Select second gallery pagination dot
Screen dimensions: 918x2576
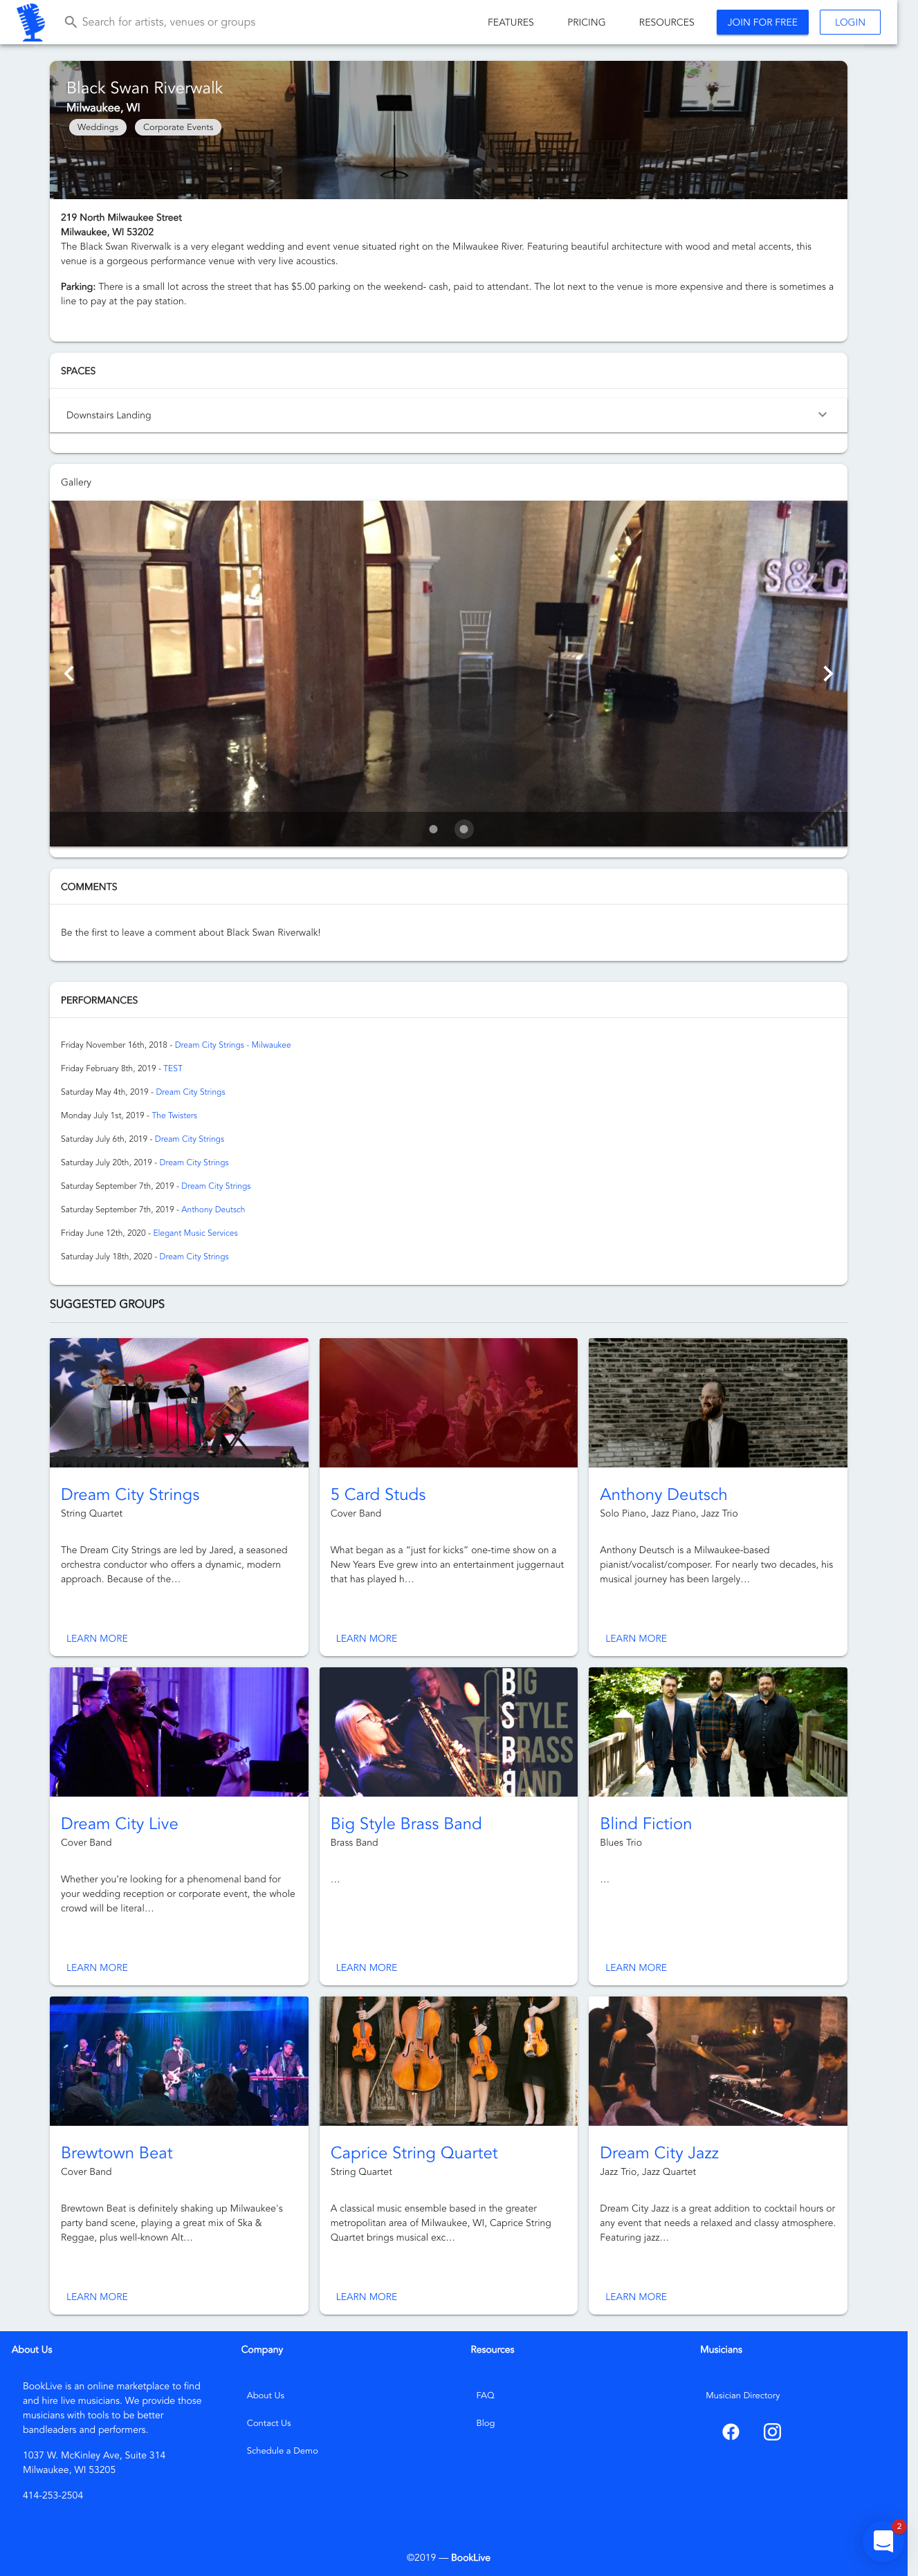tap(464, 829)
